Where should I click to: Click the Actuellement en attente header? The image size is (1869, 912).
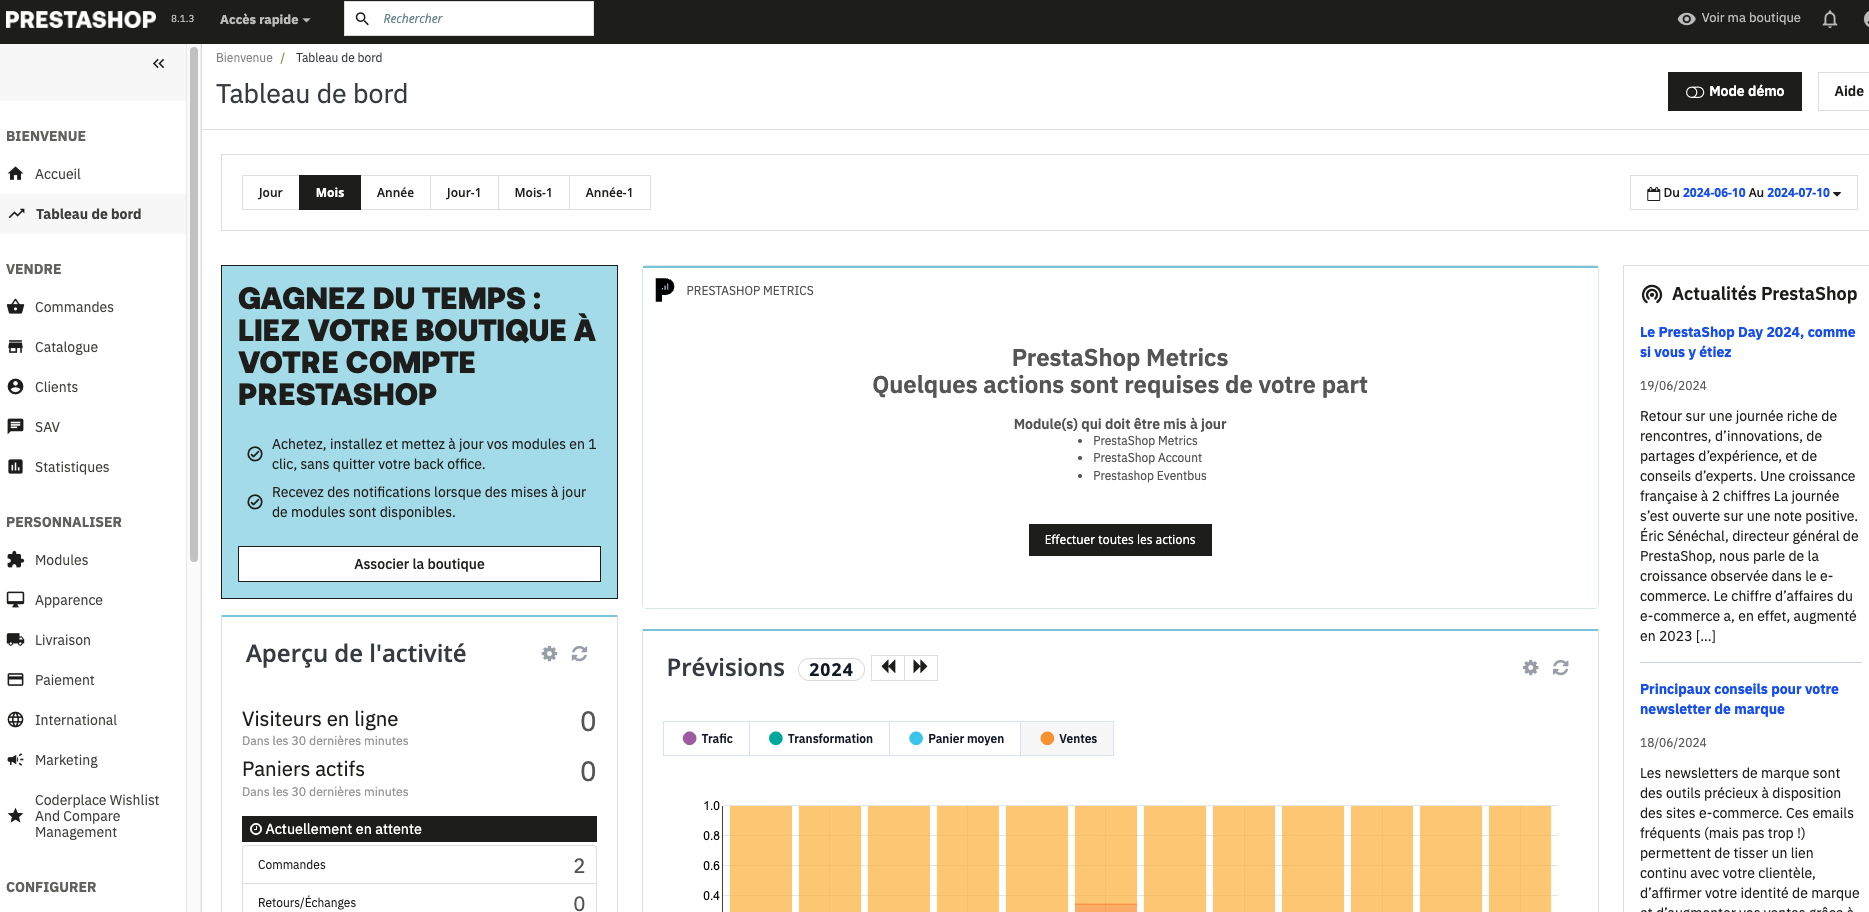point(419,829)
